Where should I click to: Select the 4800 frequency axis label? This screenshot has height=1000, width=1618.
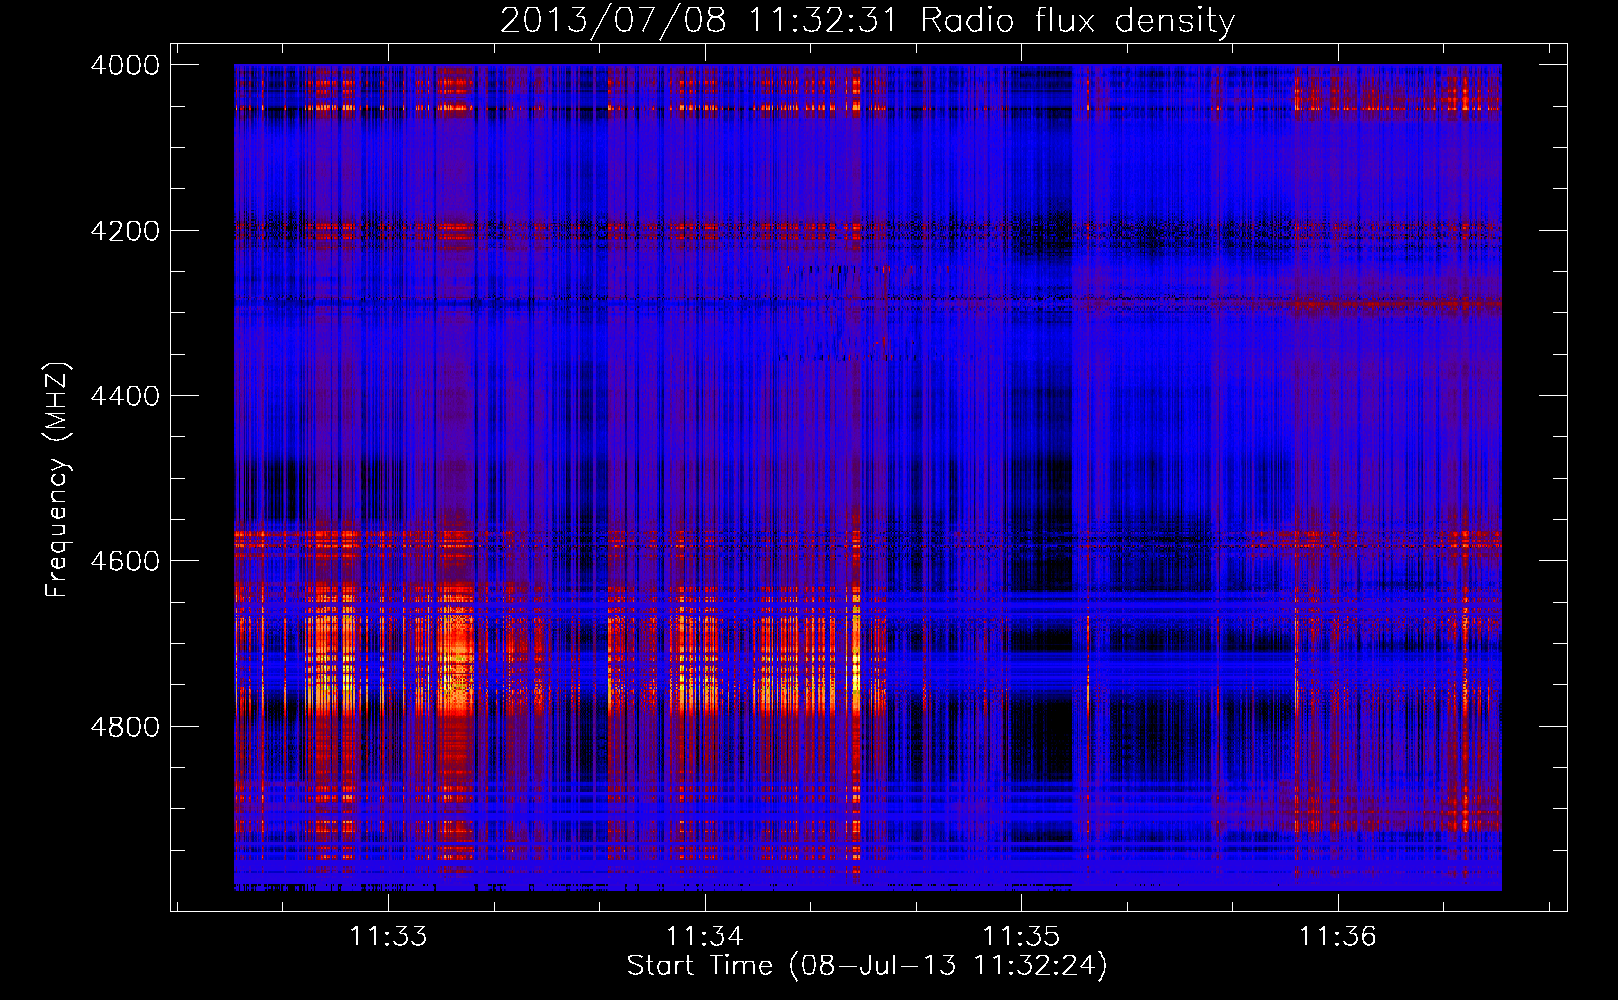125,727
